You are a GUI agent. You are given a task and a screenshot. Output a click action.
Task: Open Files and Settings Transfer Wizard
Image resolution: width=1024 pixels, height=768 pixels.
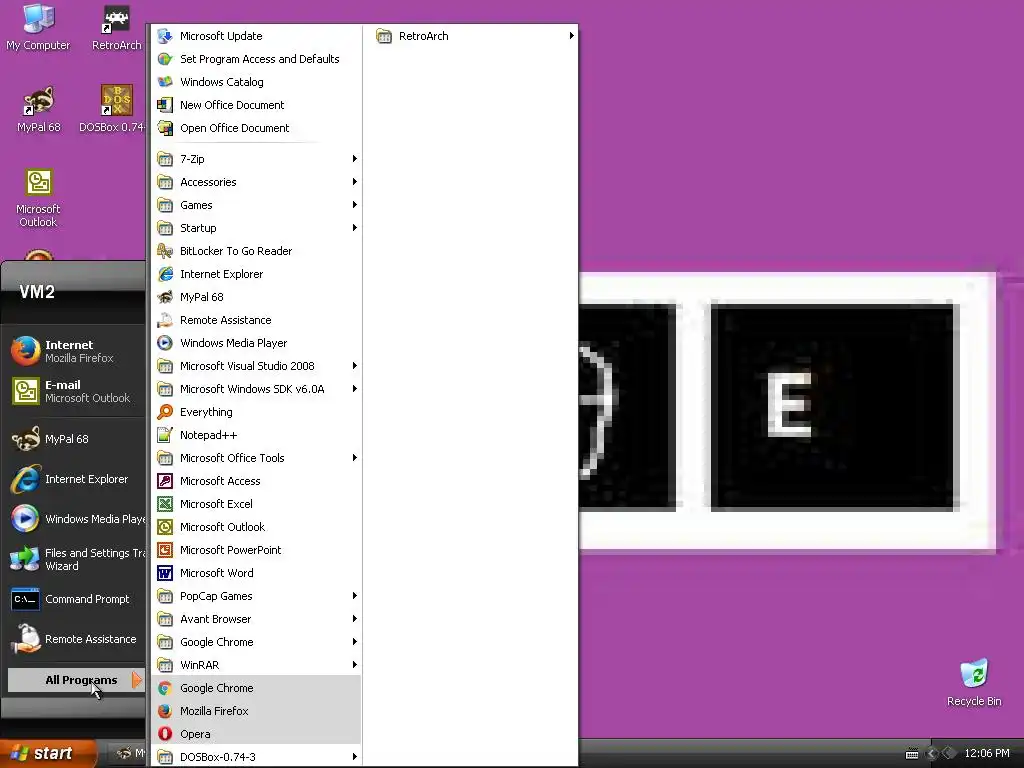(x=75, y=559)
